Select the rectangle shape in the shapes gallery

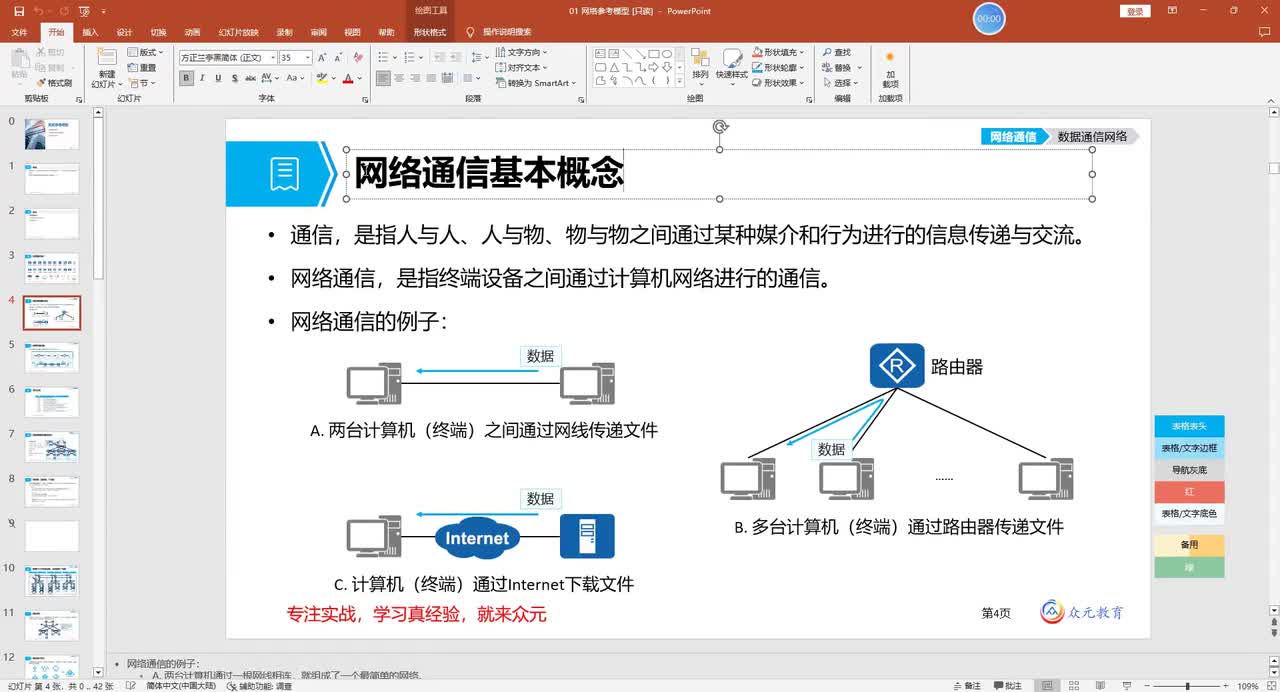coord(654,54)
